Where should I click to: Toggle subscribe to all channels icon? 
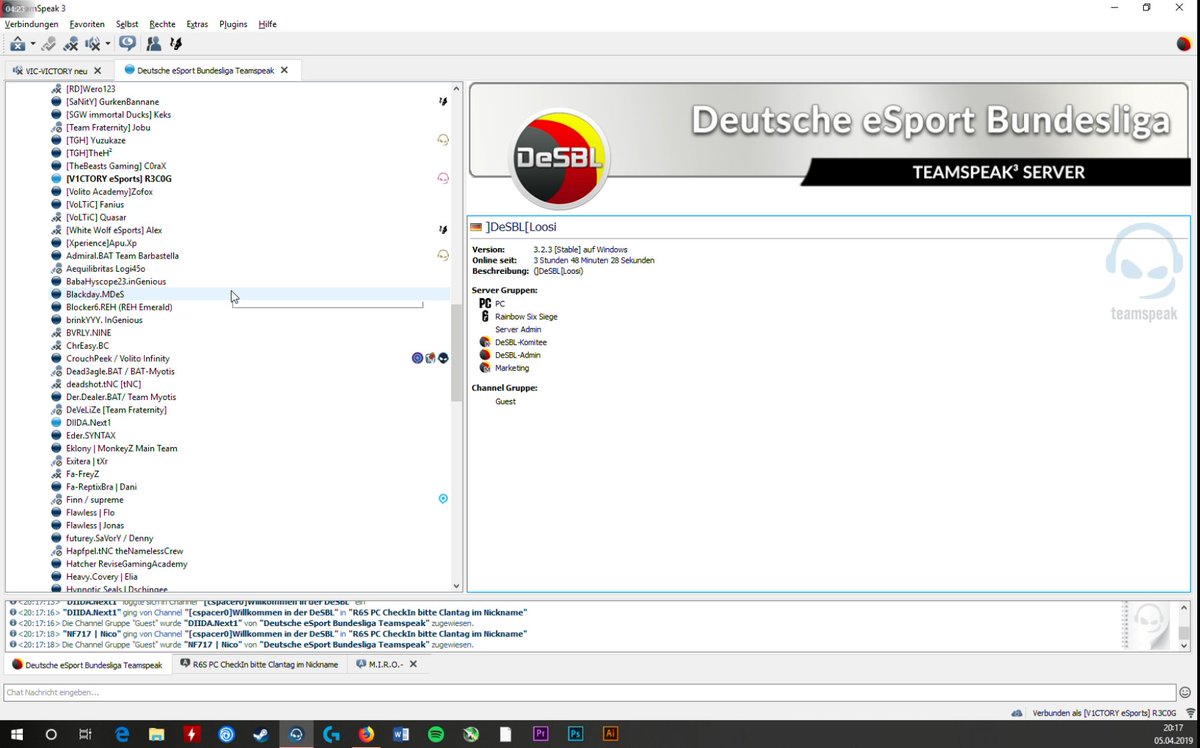click(x=127, y=43)
